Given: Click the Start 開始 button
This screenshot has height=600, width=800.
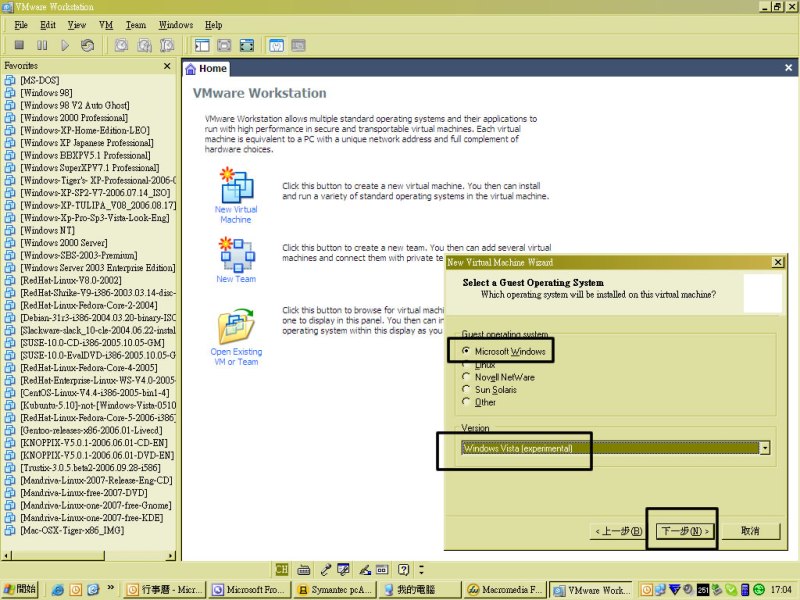Looking at the screenshot, I should click(x=20, y=589).
